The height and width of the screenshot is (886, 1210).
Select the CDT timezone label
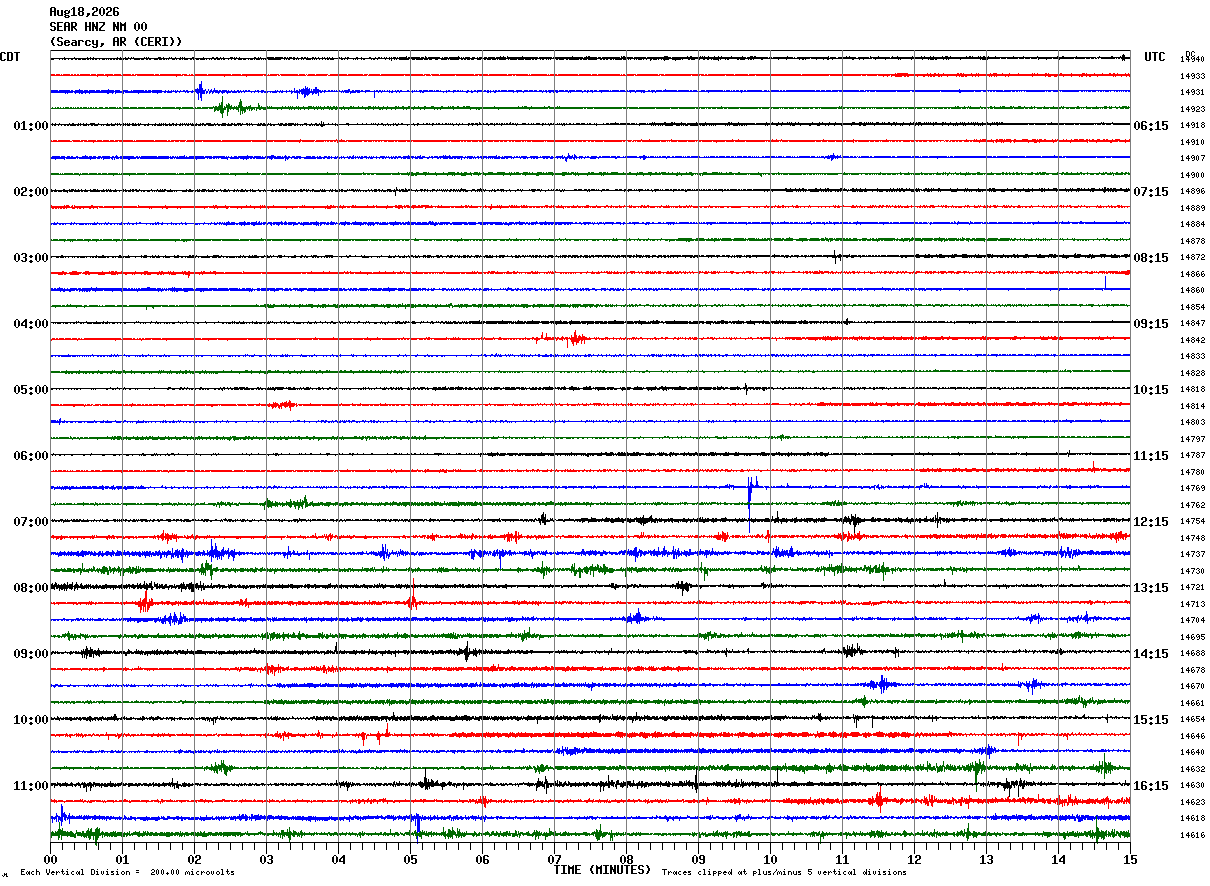10,57
